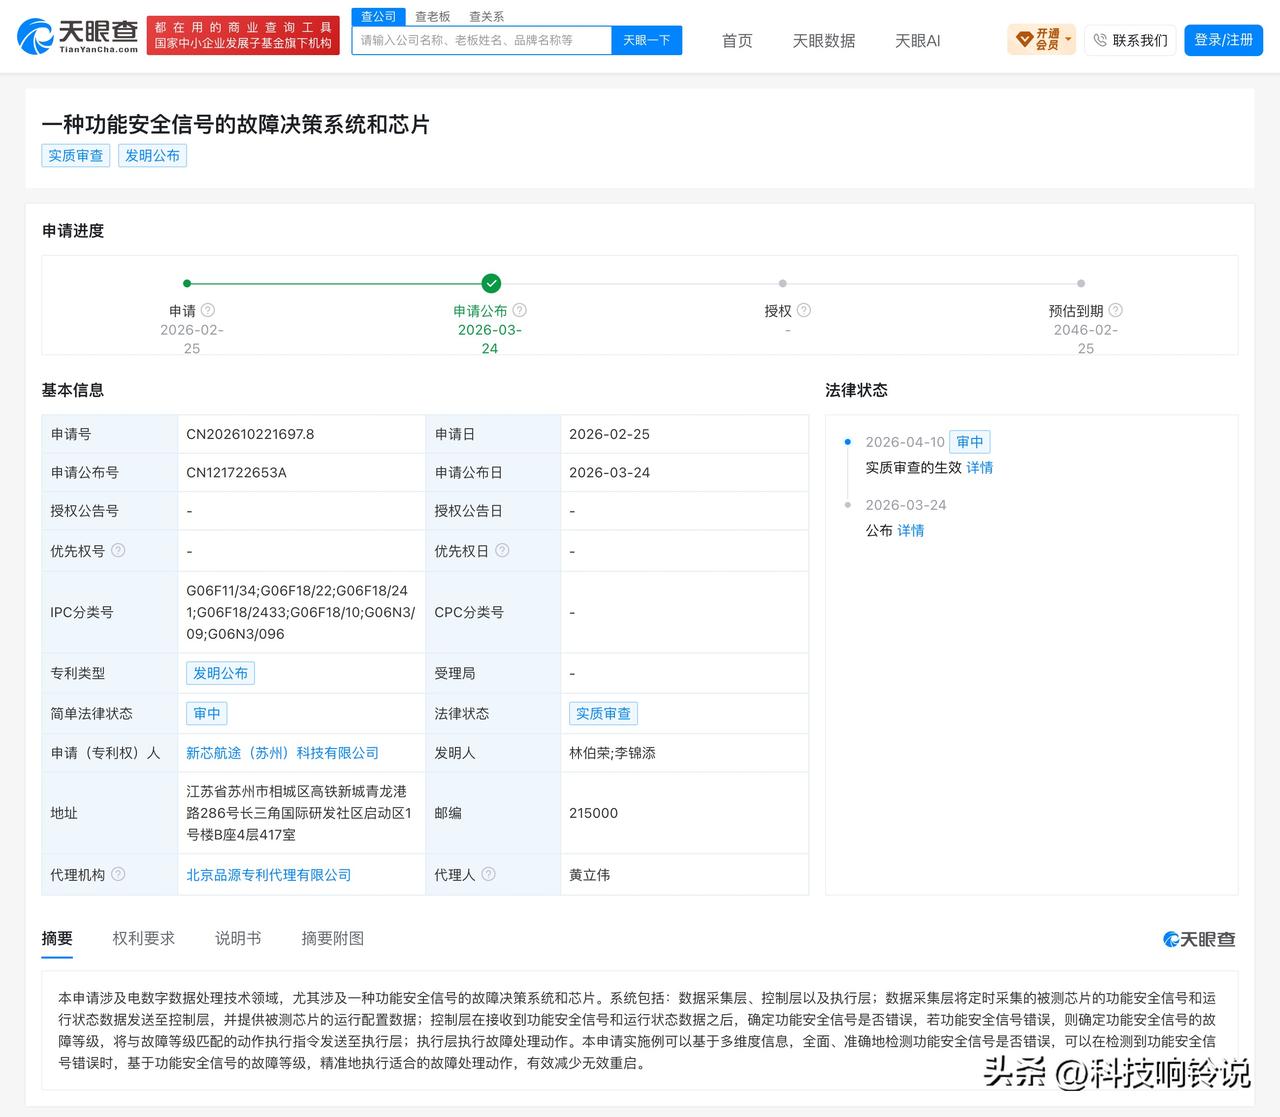Click the 2026-03-24 date in 法律状态 panel
The height and width of the screenshot is (1117, 1280).
(x=906, y=505)
